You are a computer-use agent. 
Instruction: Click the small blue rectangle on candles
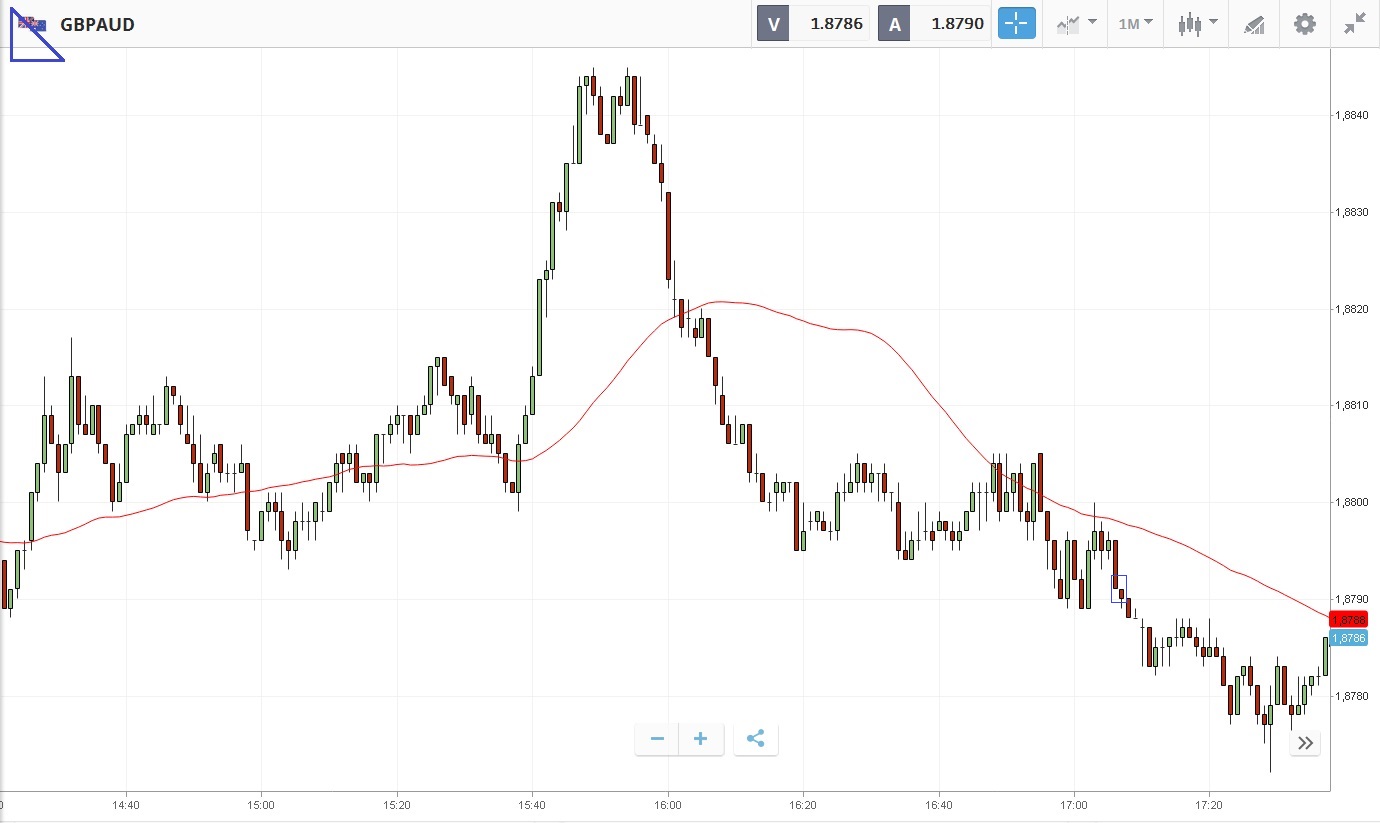tap(1119, 589)
